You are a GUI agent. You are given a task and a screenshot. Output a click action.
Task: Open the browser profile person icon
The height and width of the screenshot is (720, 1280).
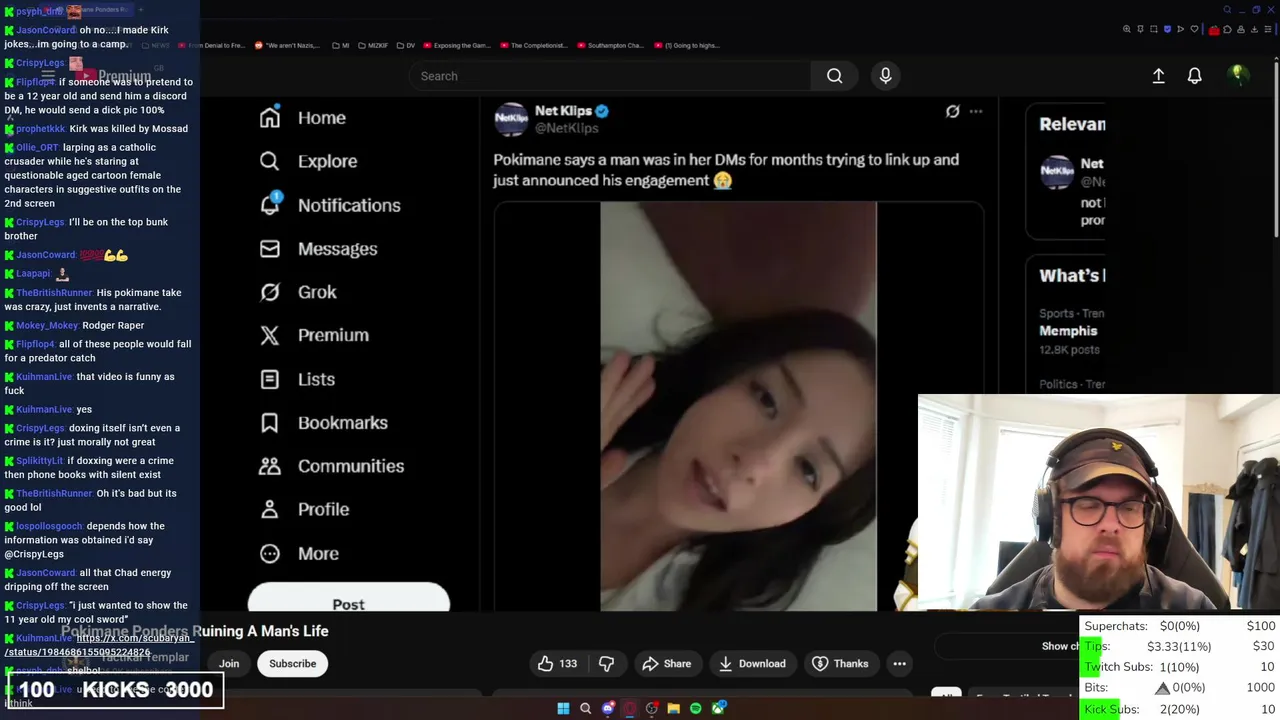(x=1241, y=29)
